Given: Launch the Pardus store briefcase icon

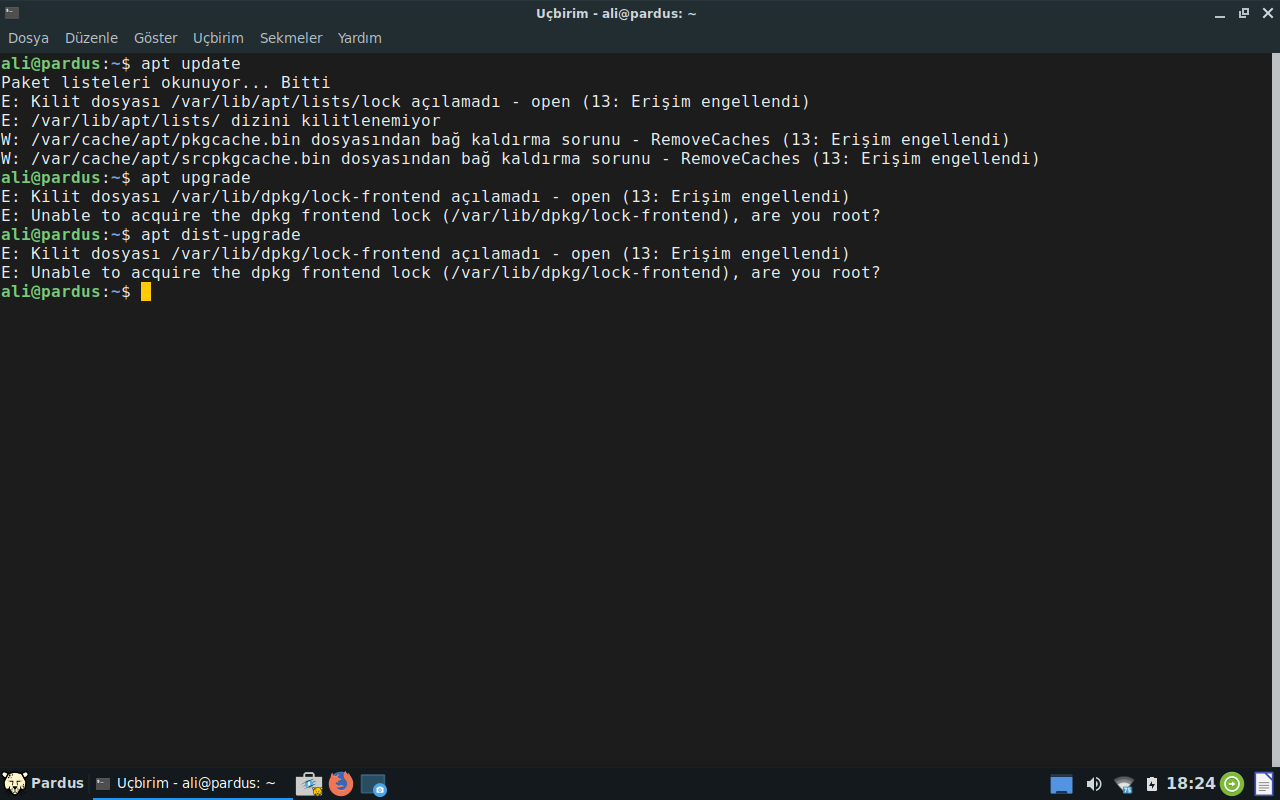Looking at the screenshot, I should tap(309, 783).
